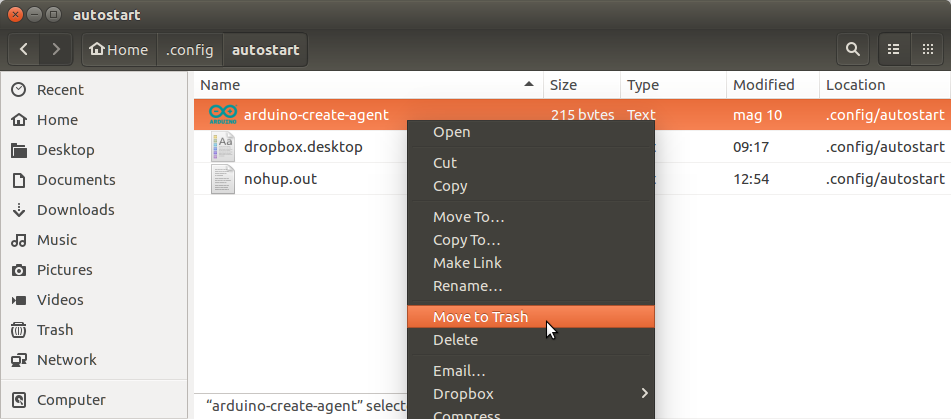This screenshot has height=419, width=951.
Task: Click the Downloads arrow icon in sidebar
Action: tap(19, 210)
